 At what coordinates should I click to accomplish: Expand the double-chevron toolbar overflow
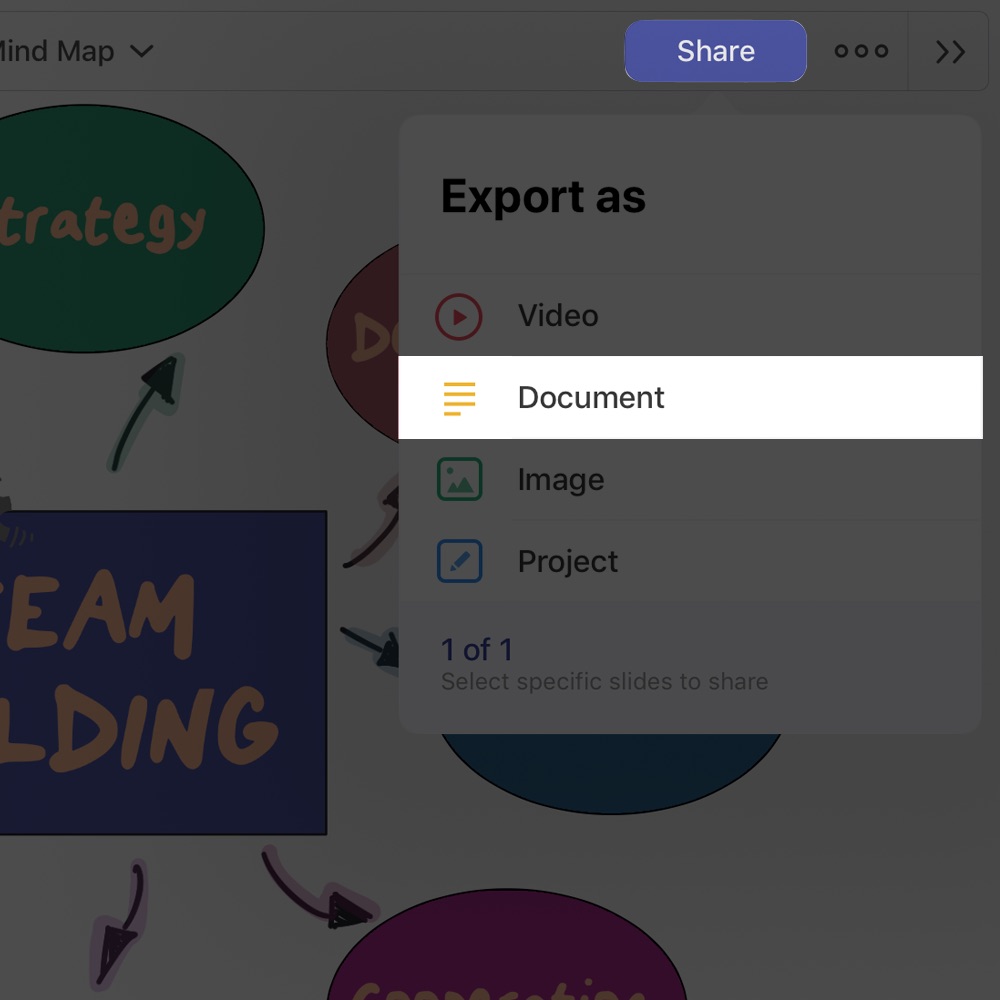click(x=950, y=52)
